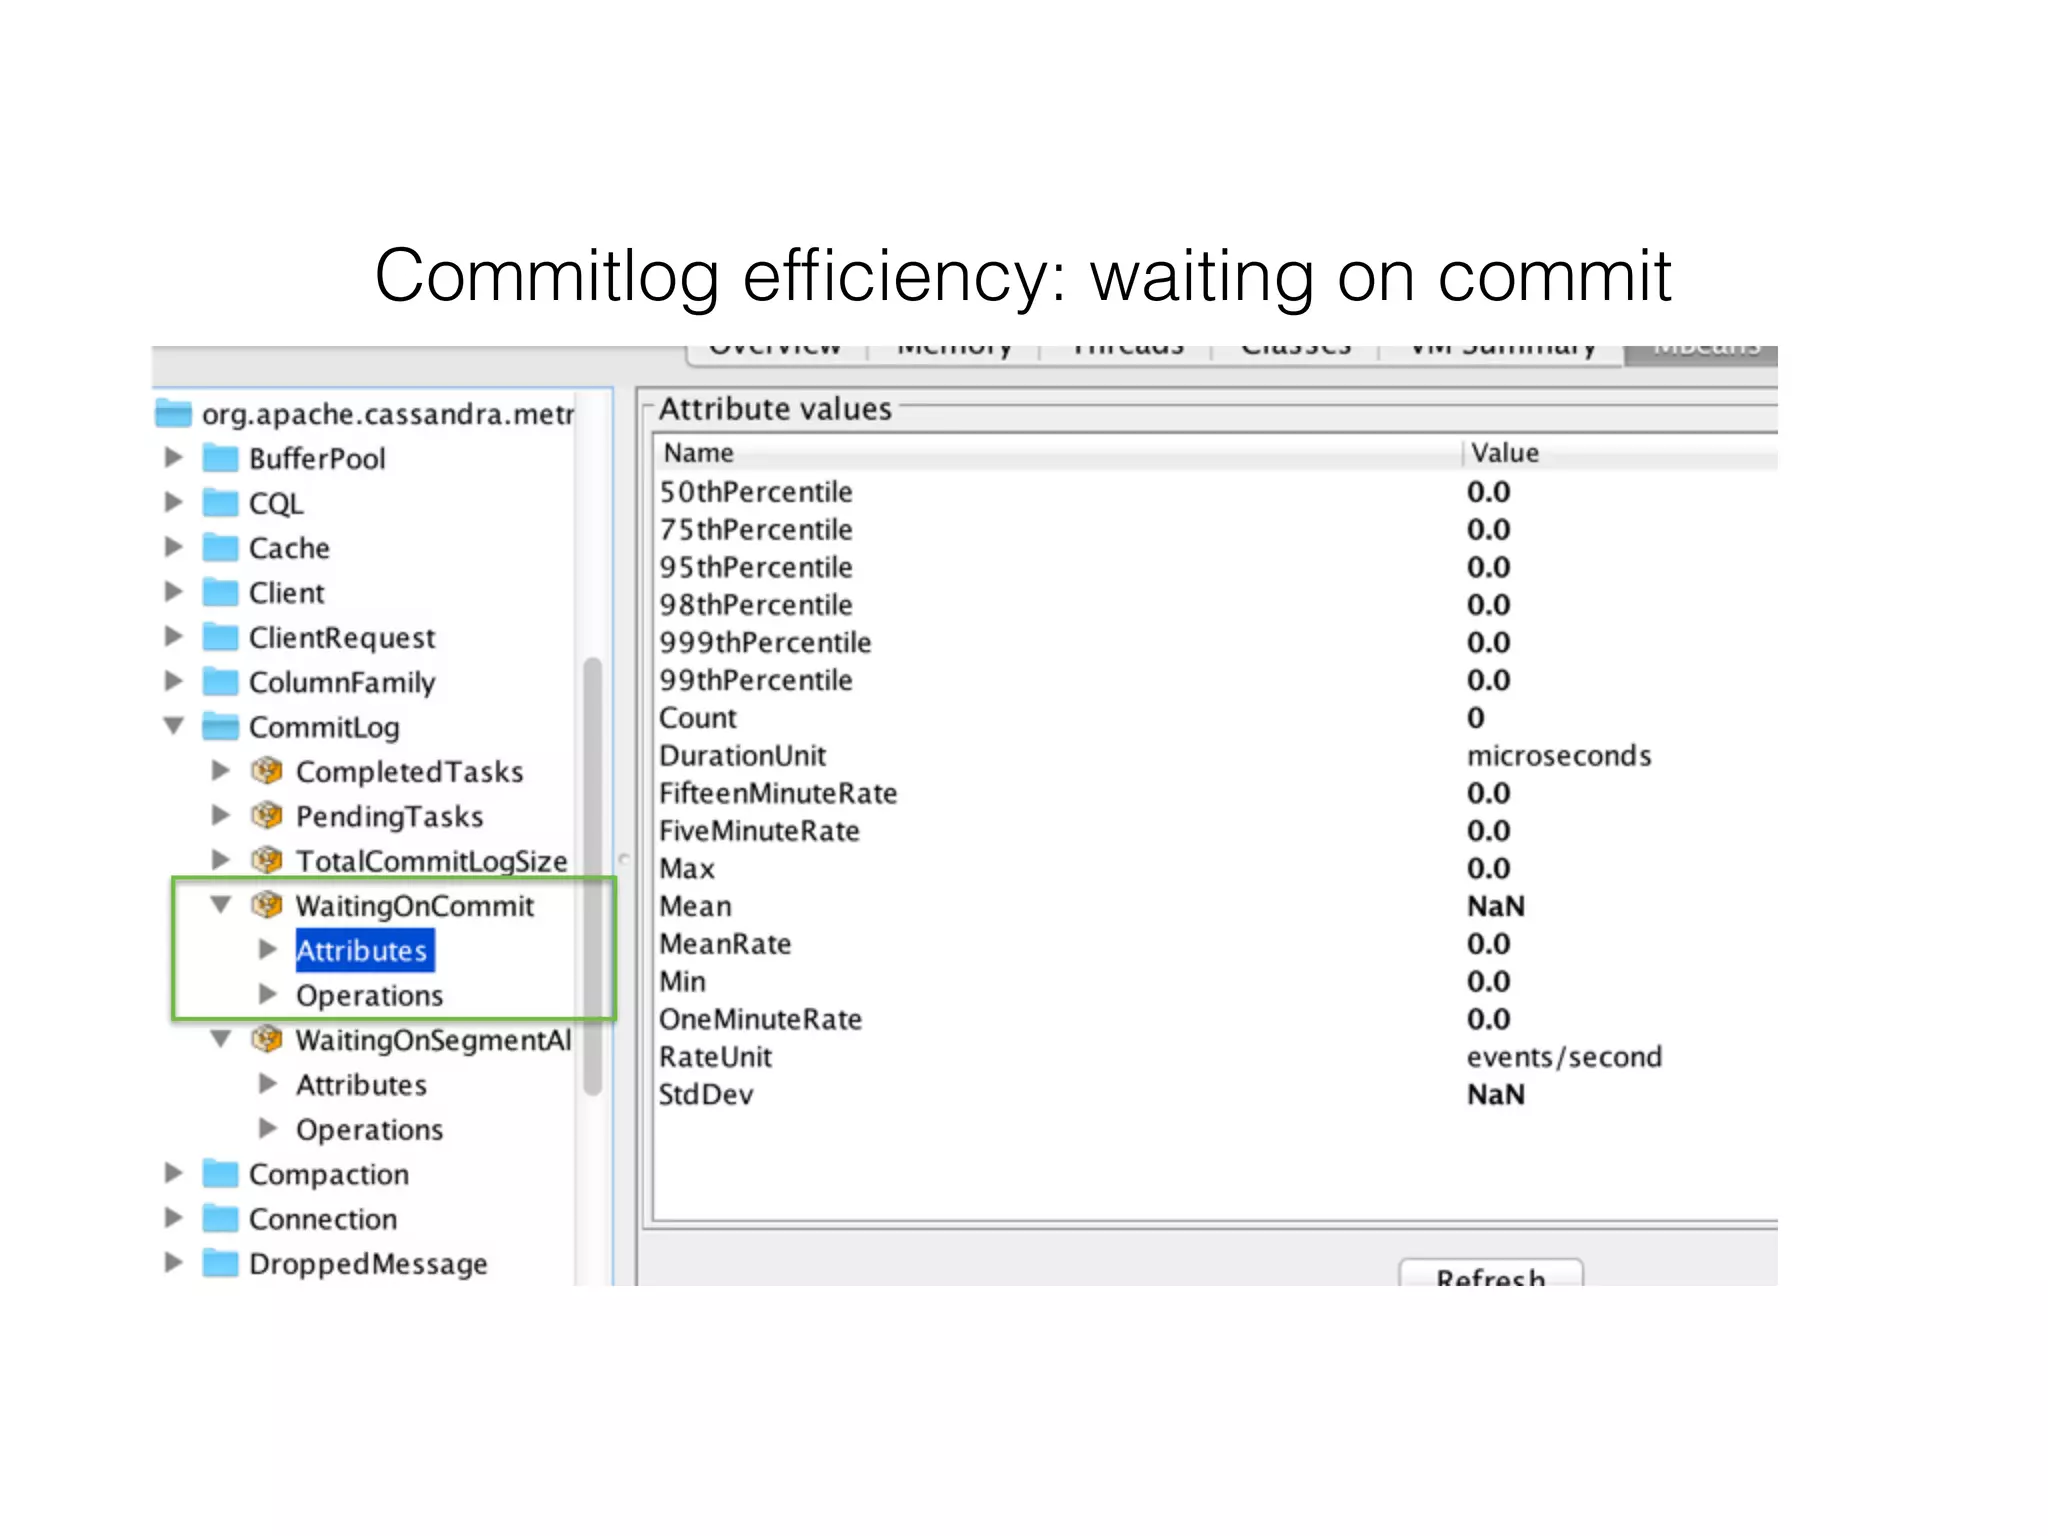This screenshot has width=2048, height=1536.
Task: Click the CompletedTasks MBean icon
Action: pyautogui.click(x=267, y=771)
